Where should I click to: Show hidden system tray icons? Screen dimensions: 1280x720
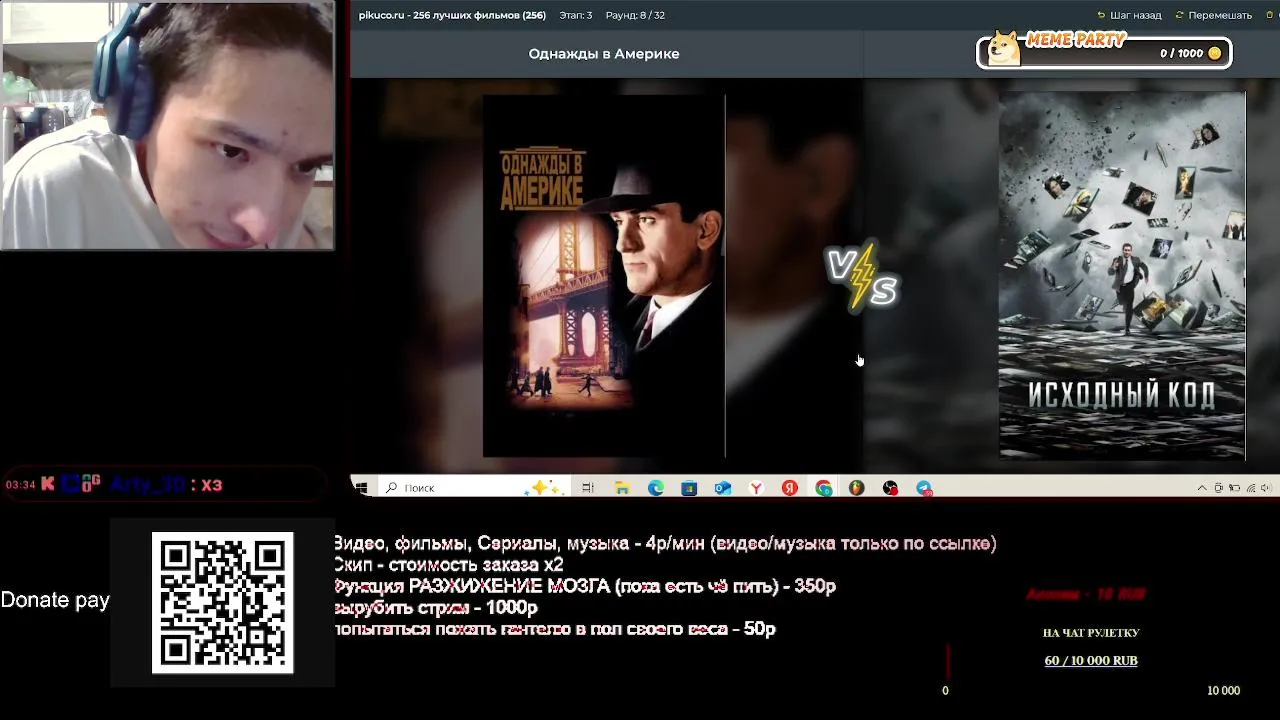[1202, 488]
